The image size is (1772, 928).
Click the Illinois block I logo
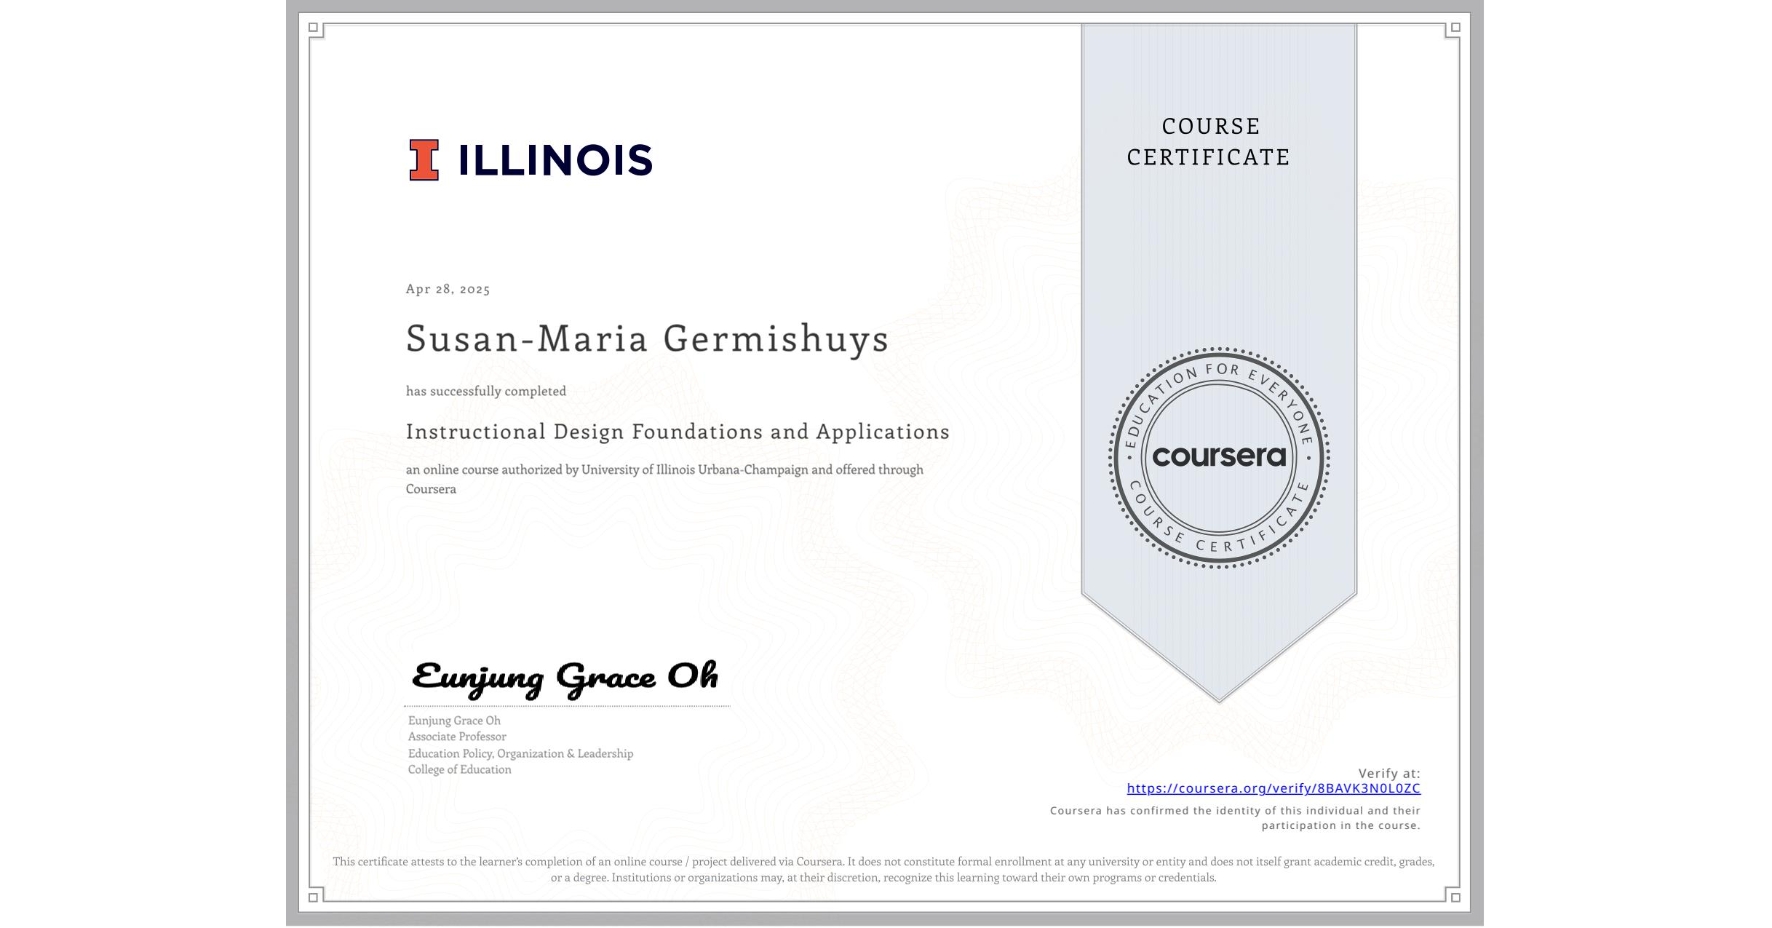point(424,160)
